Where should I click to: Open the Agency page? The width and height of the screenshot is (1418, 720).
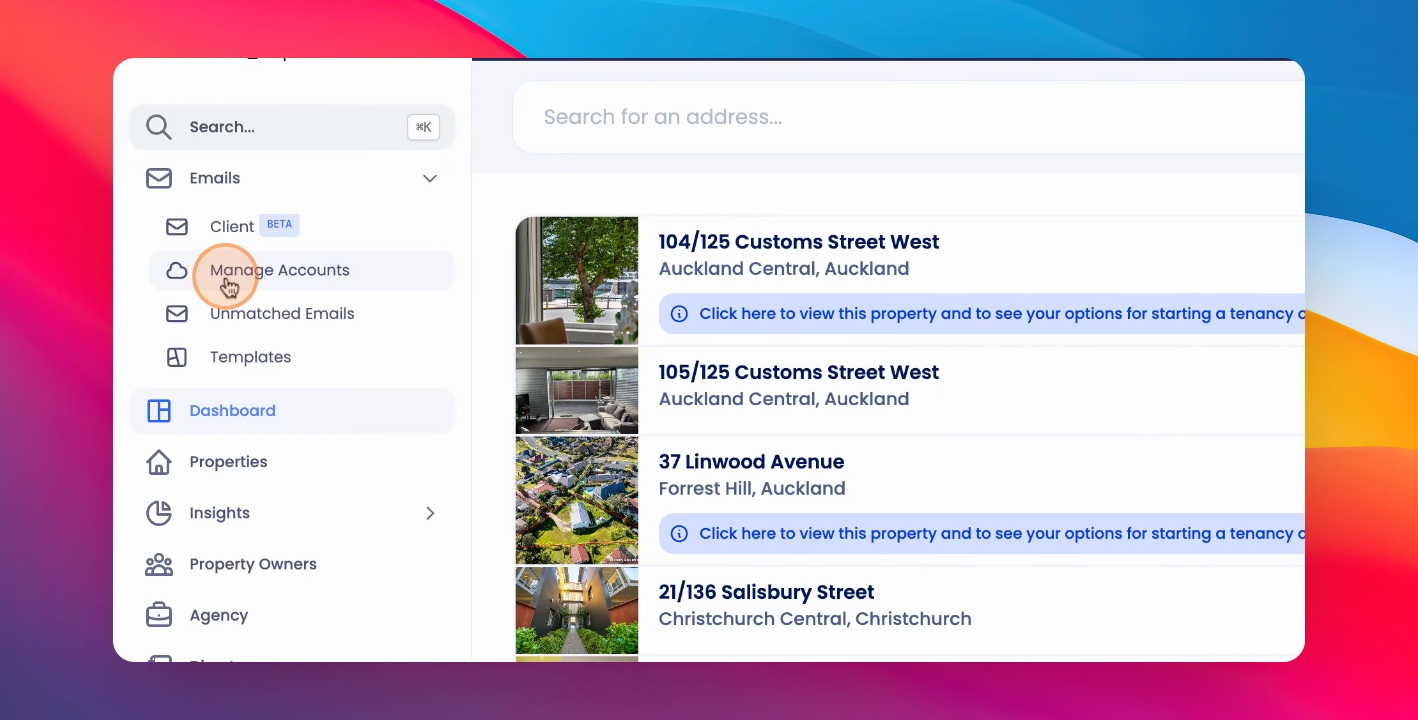(292, 615)
